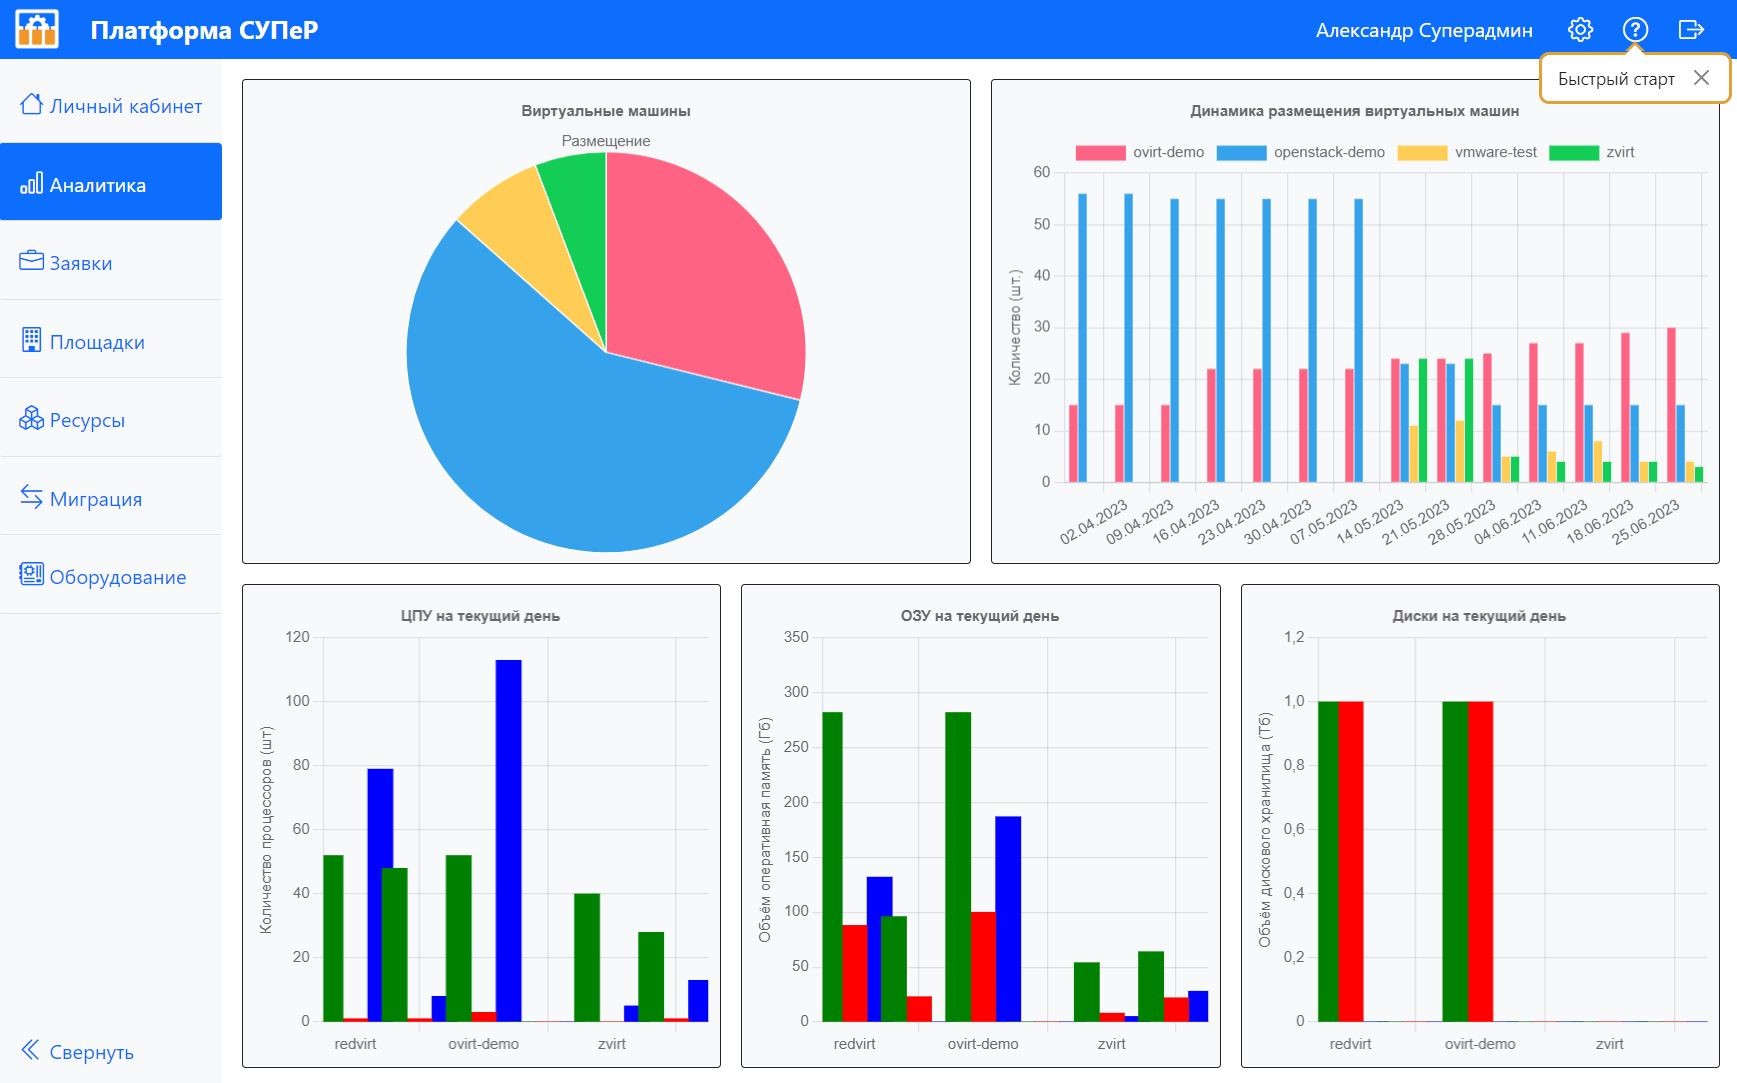
Task: Click the server icon beside Оборудование
Action: click(x=31, y=575)
